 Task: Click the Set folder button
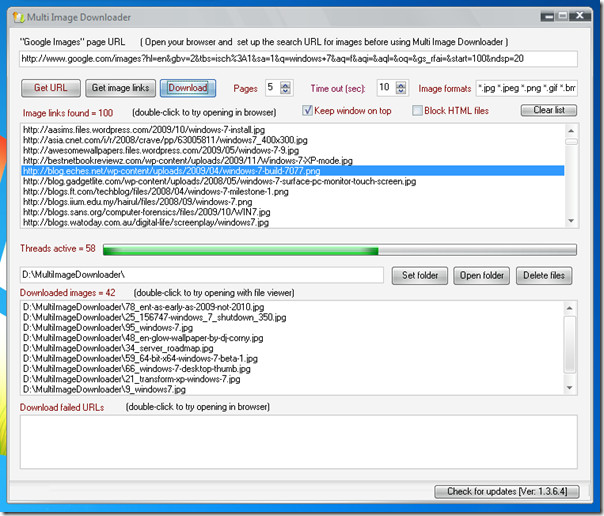[421, 275]
